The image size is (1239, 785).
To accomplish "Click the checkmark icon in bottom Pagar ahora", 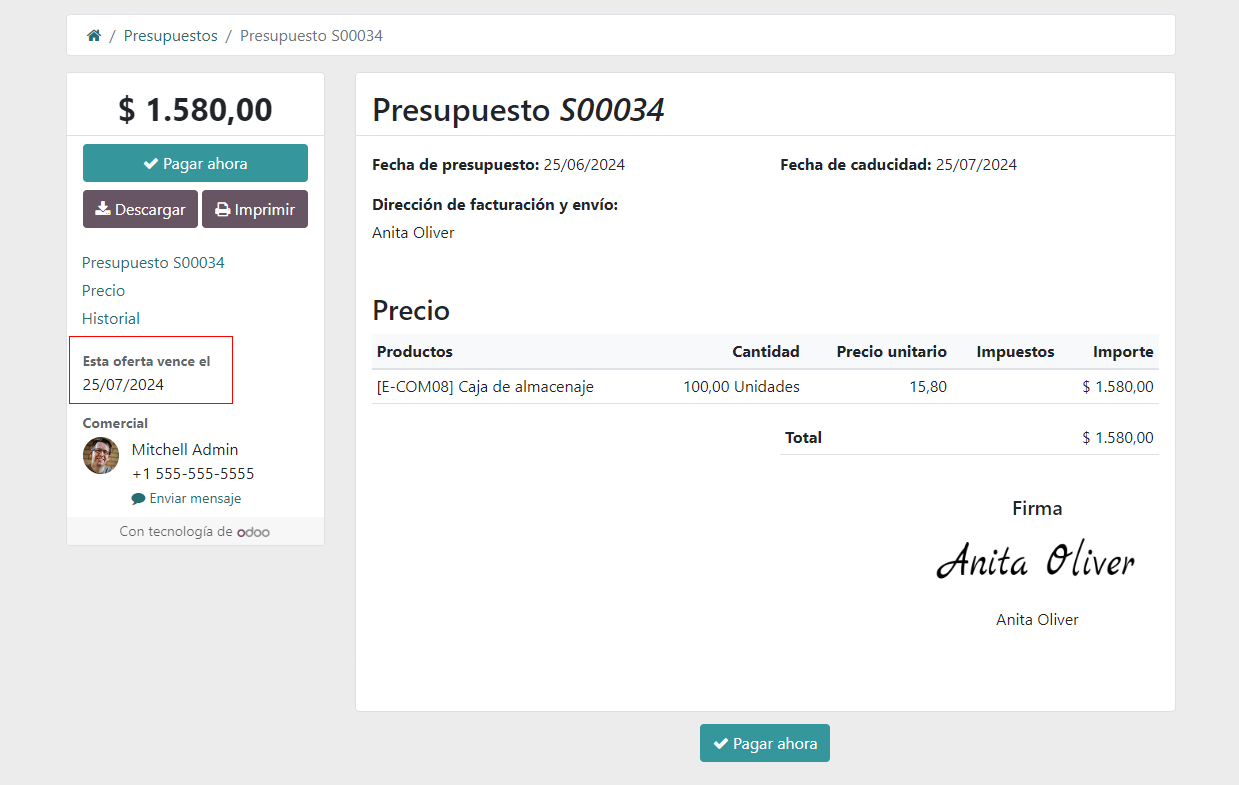I will 723,743.
